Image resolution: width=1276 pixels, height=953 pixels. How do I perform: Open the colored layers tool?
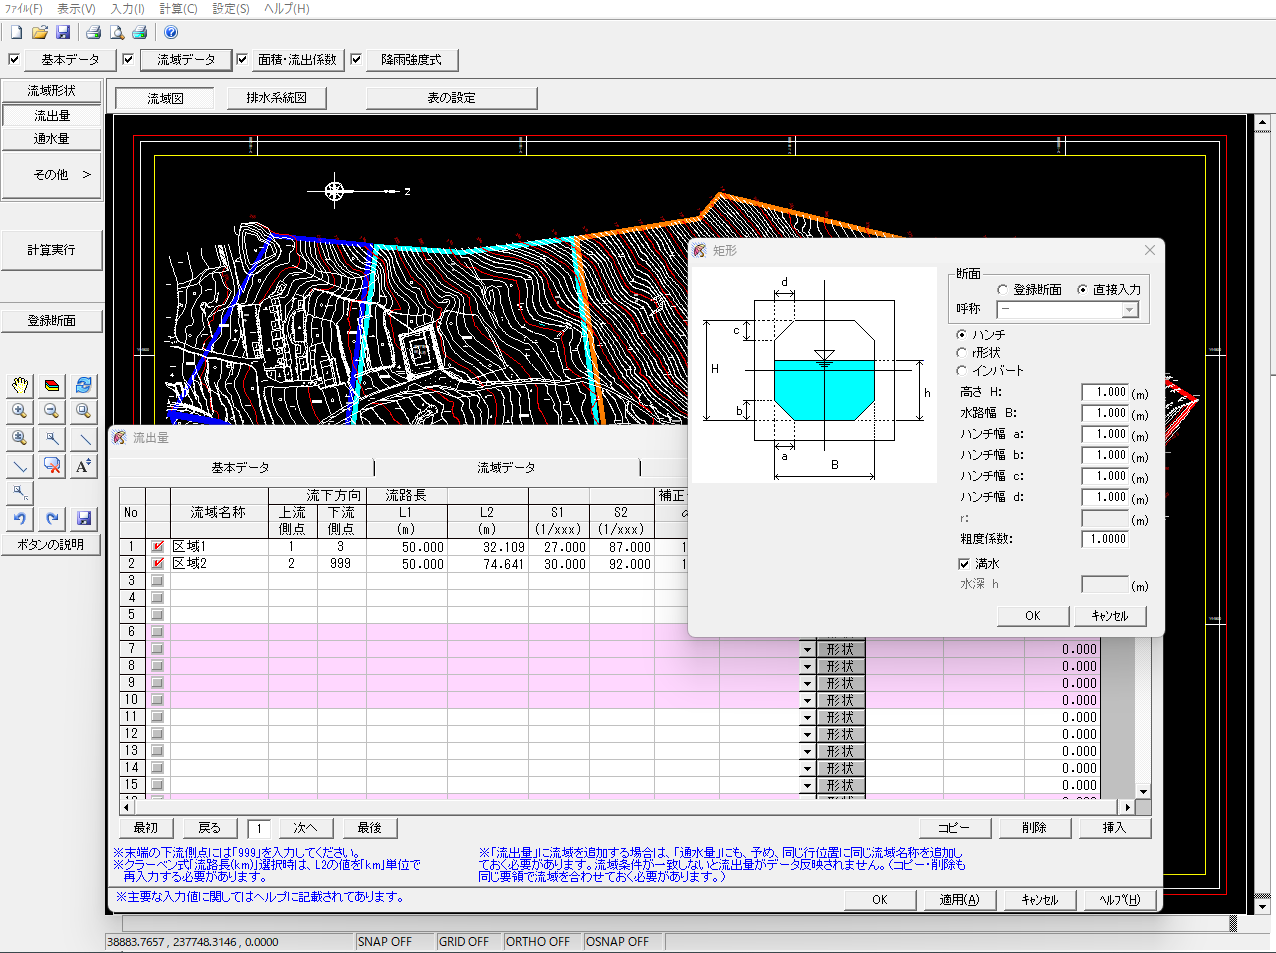pyautogui.click(x=52, y=386)
